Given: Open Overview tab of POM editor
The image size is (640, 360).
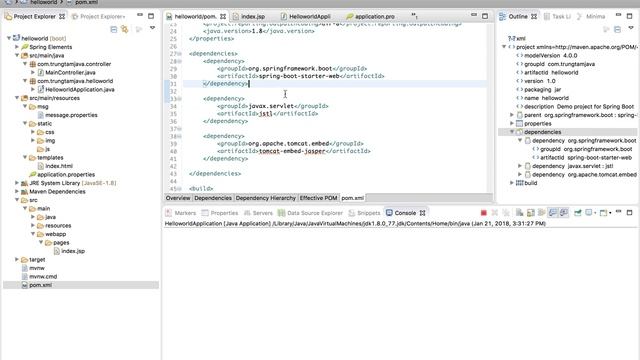Looking at the screenshot, I should click(178, 198).
